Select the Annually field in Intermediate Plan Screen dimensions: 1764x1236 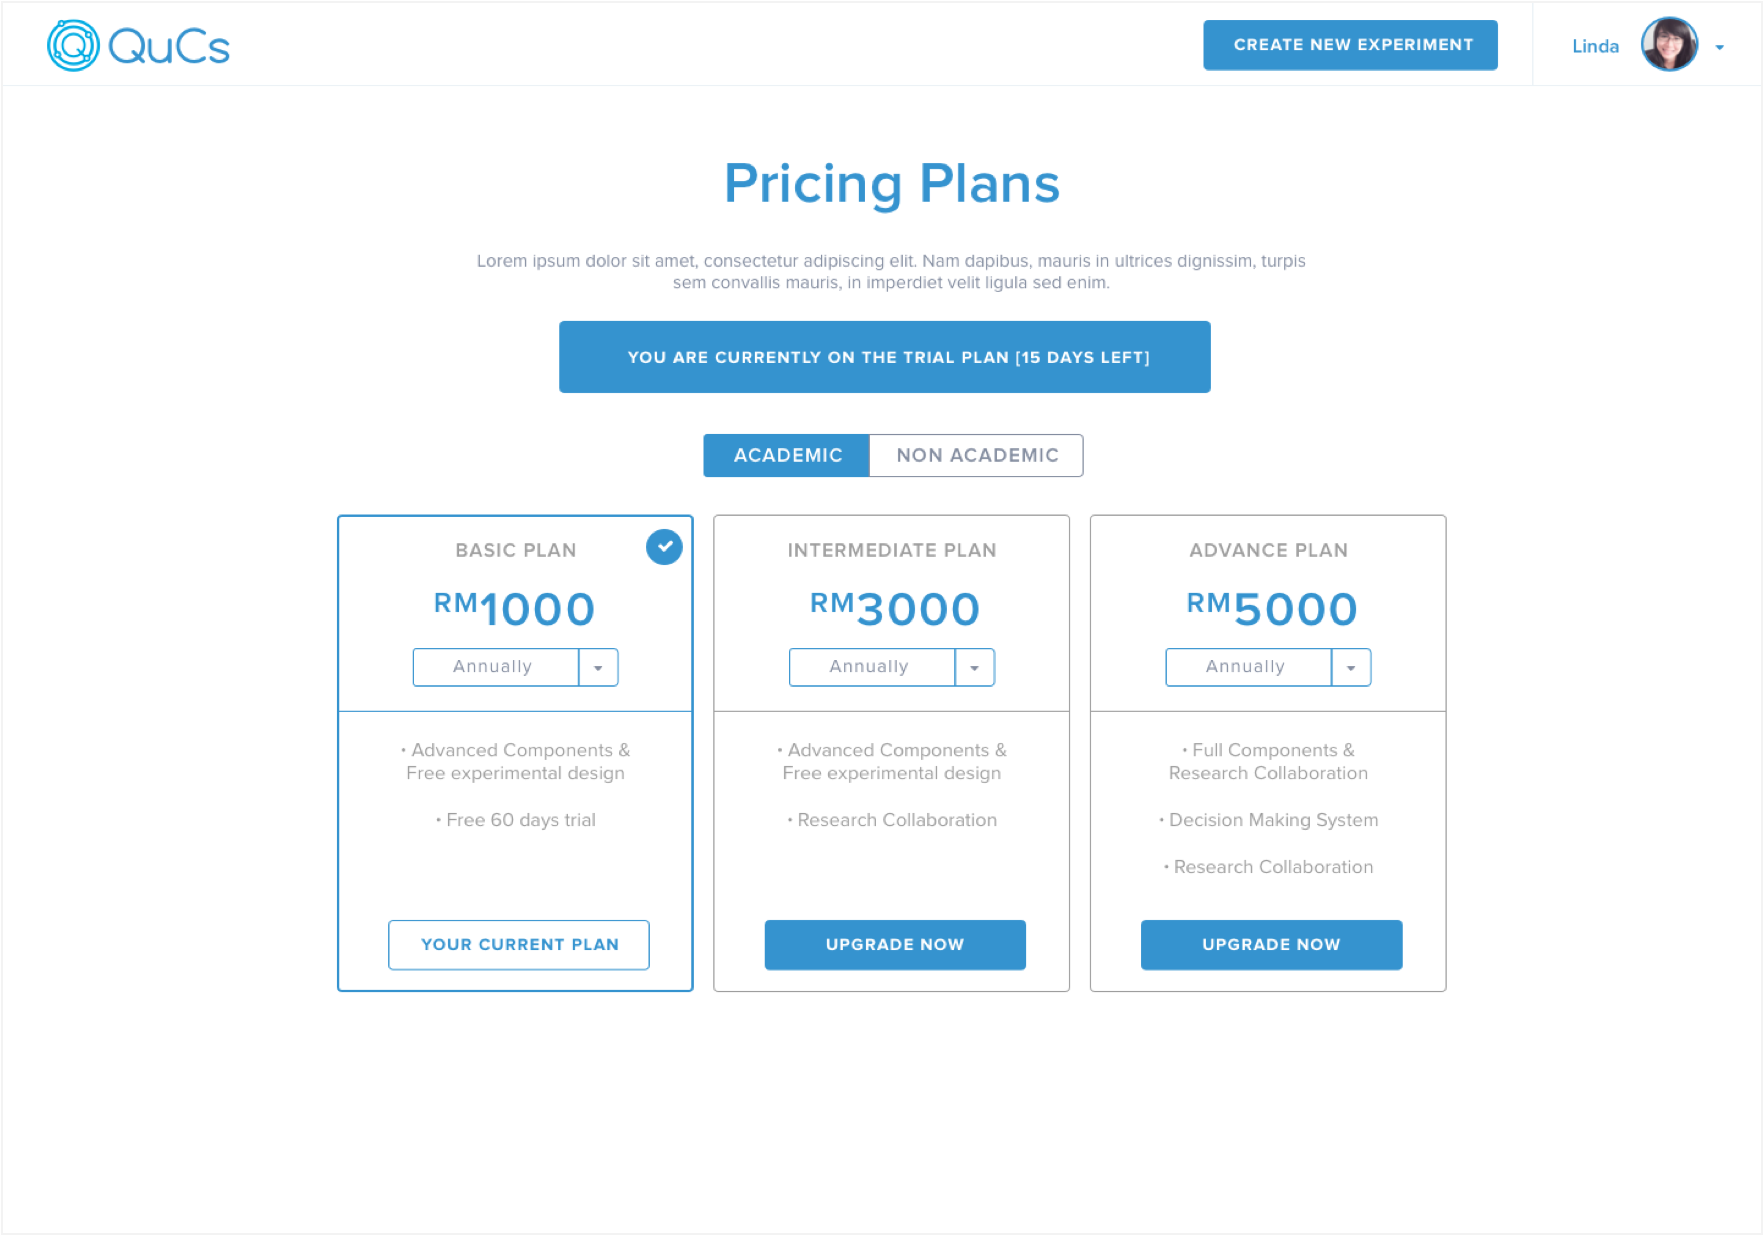[872, 667]
